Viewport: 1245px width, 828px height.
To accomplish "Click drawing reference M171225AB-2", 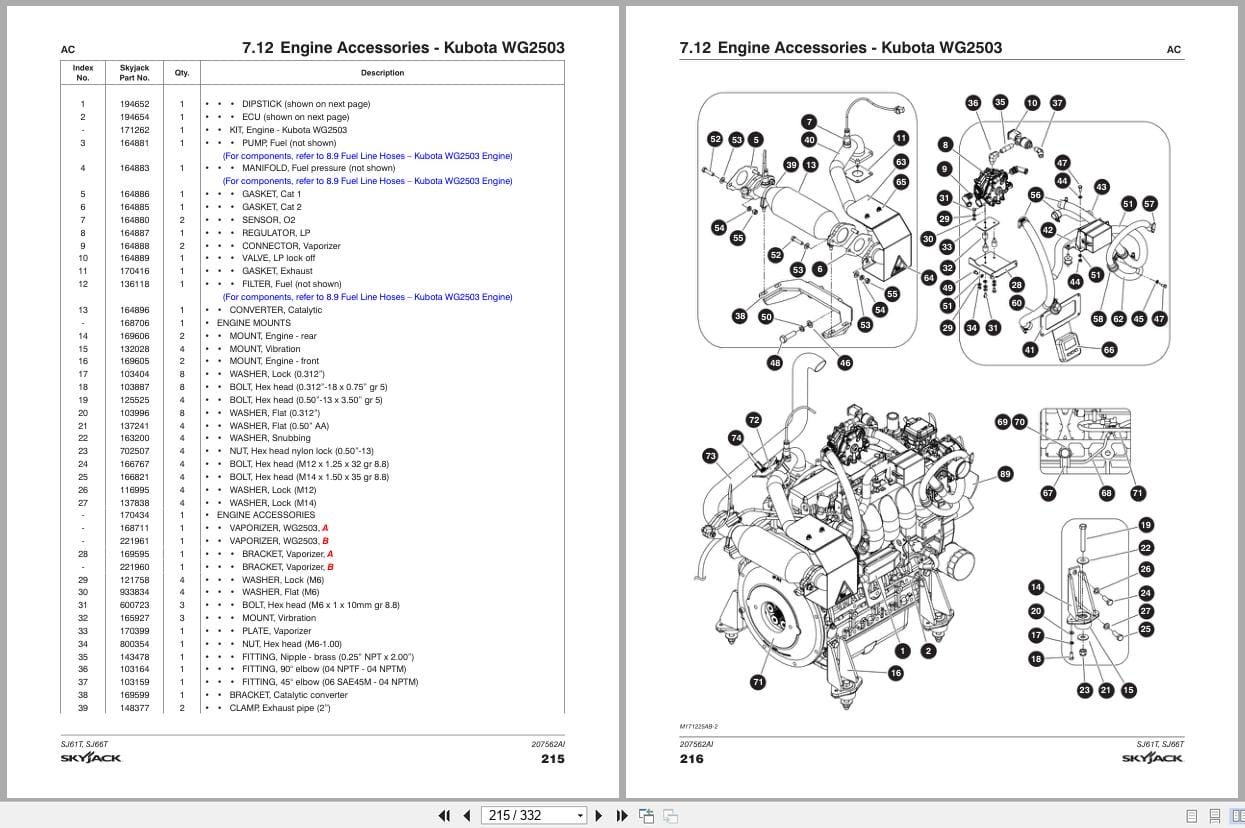I will (x=699, y=727).
